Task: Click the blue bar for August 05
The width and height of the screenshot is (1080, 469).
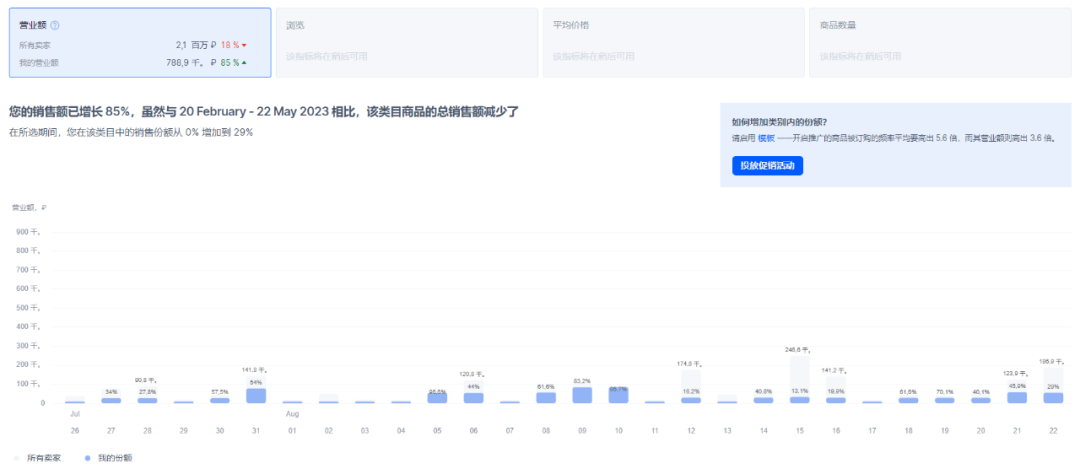Action: point(437,398)
